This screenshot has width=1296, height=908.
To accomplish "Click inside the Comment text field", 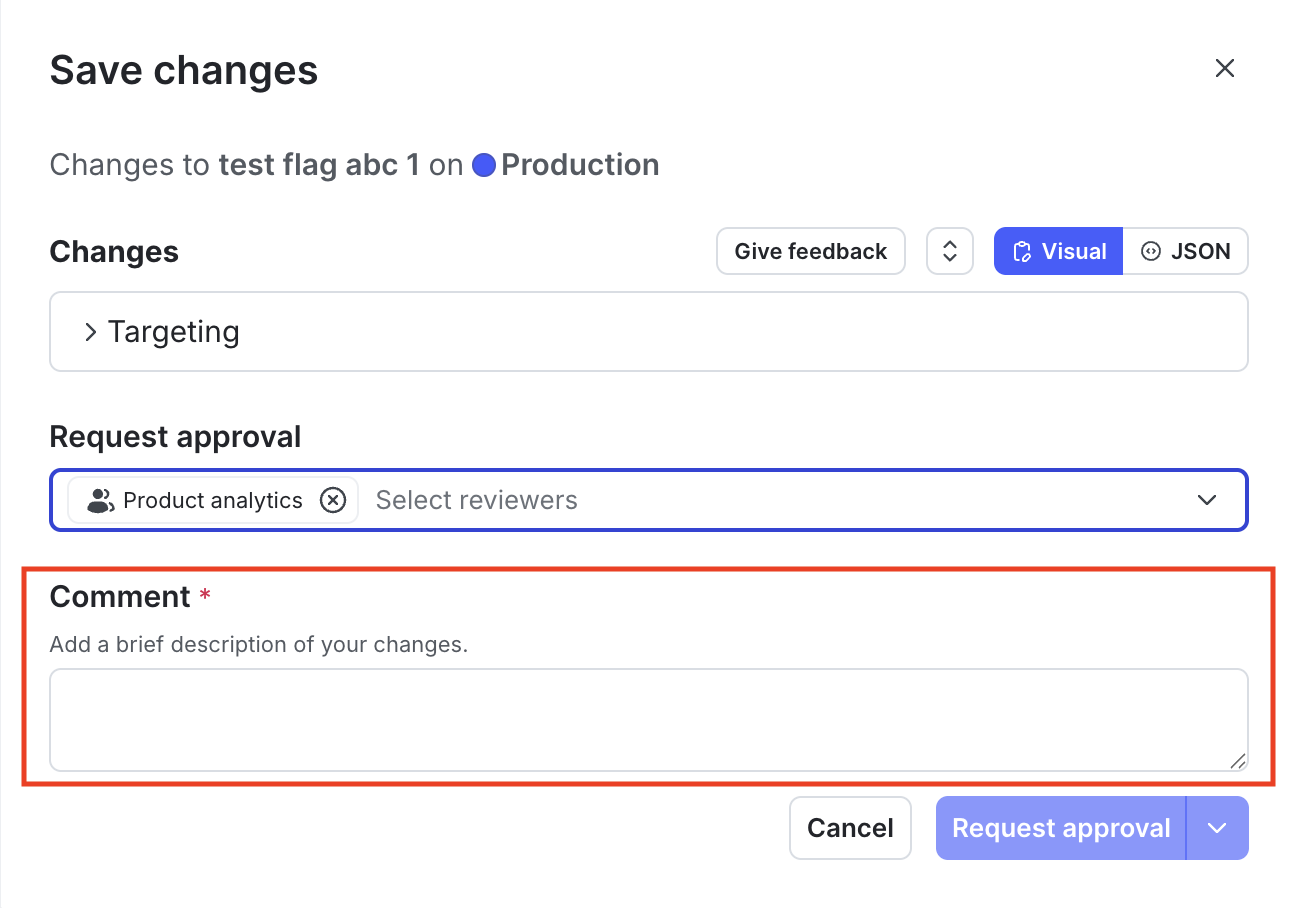I will click(648, 719).
